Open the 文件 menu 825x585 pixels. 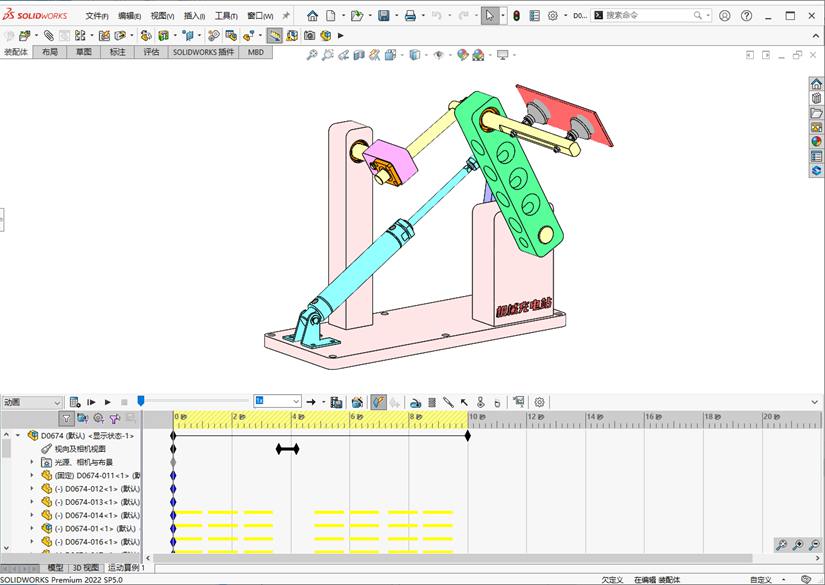point(97,16)
